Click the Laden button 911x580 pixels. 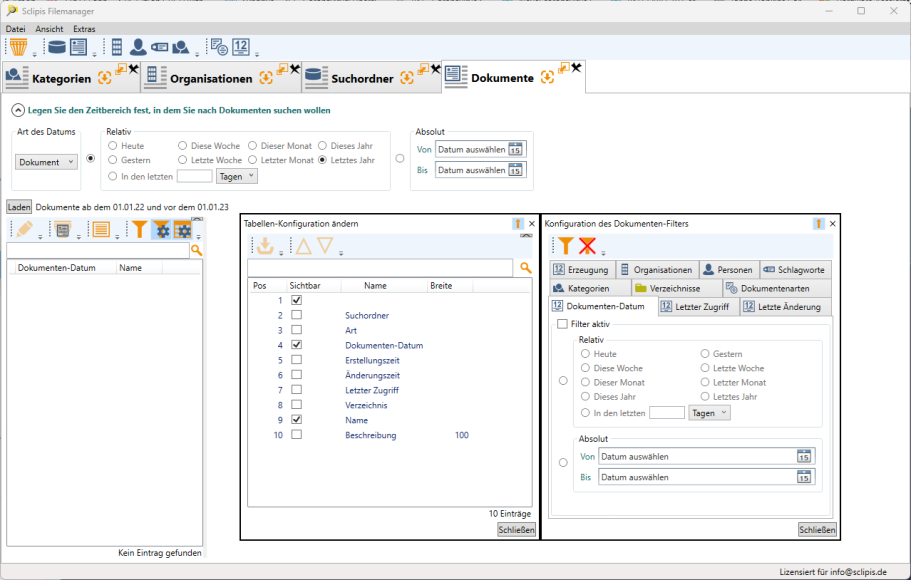click(x=19, y=207)
